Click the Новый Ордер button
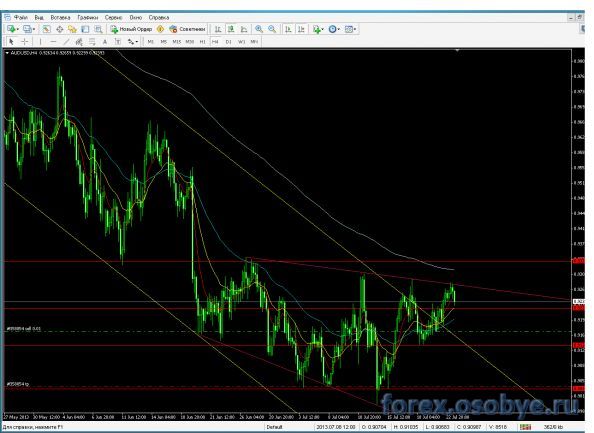Viewport: 594px width, 433px height. tap(131, 29)
